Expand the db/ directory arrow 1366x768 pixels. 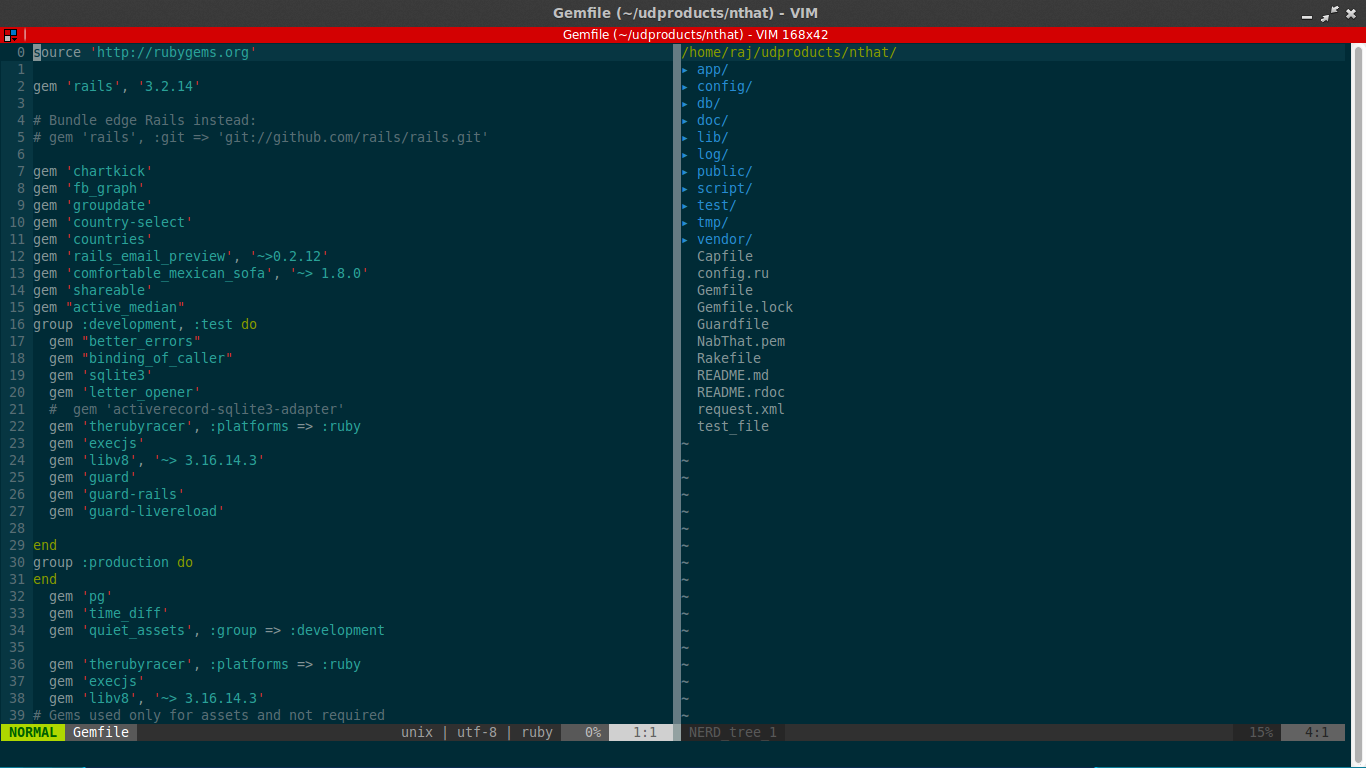[685, 103]
